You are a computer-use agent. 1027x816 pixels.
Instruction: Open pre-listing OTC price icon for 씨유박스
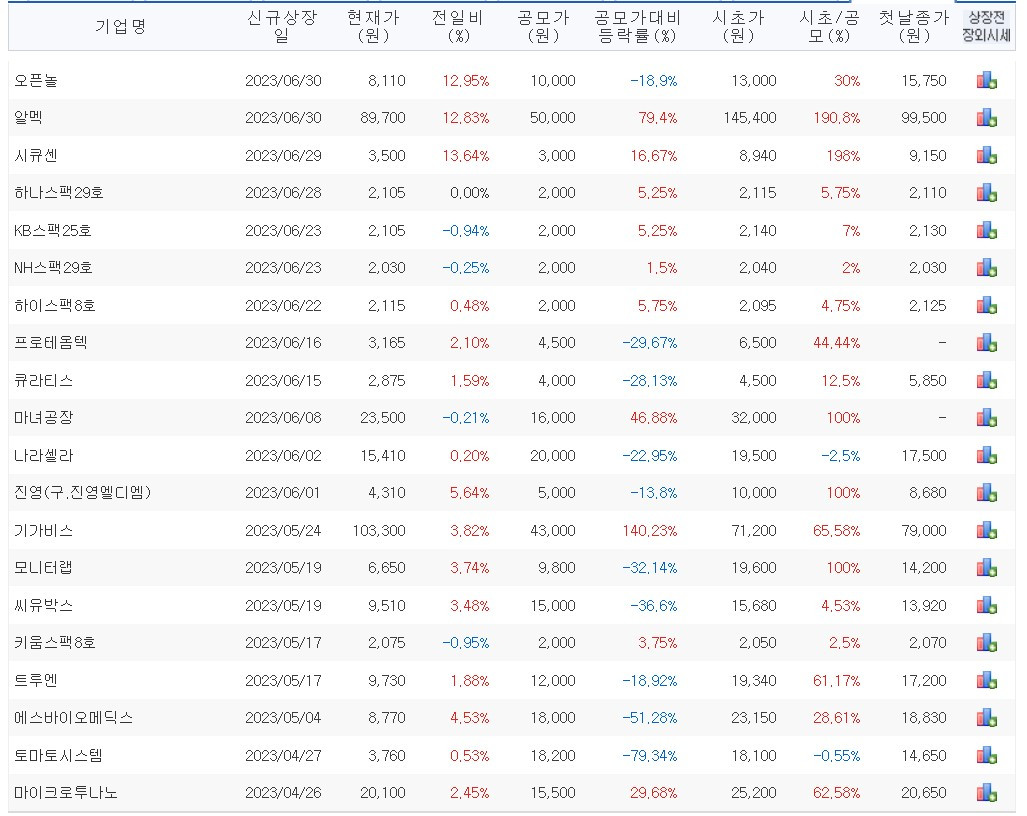[986, 605]
